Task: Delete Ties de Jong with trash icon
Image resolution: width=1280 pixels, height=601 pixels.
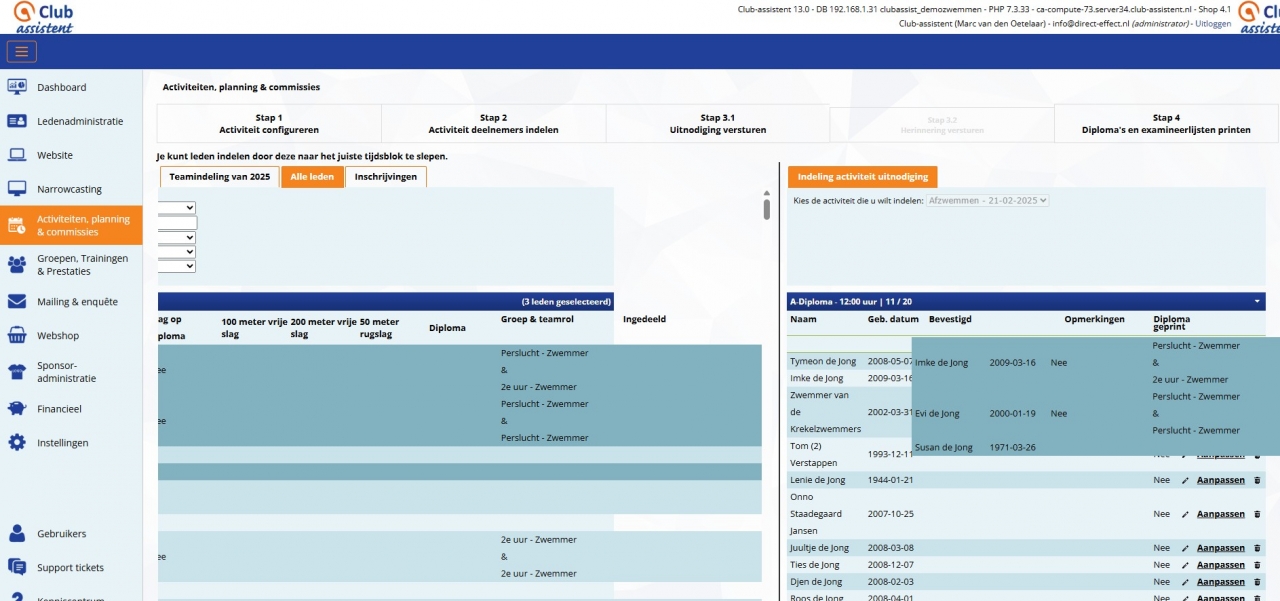Action: (x=1257, y=565)
